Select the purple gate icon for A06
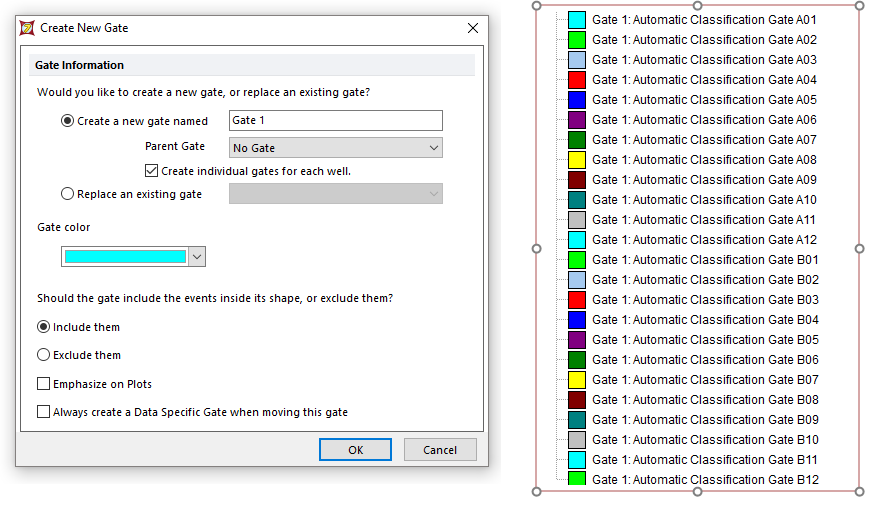Image resolution: width=879 pixels, height=507 pixels. pos(576,120)
